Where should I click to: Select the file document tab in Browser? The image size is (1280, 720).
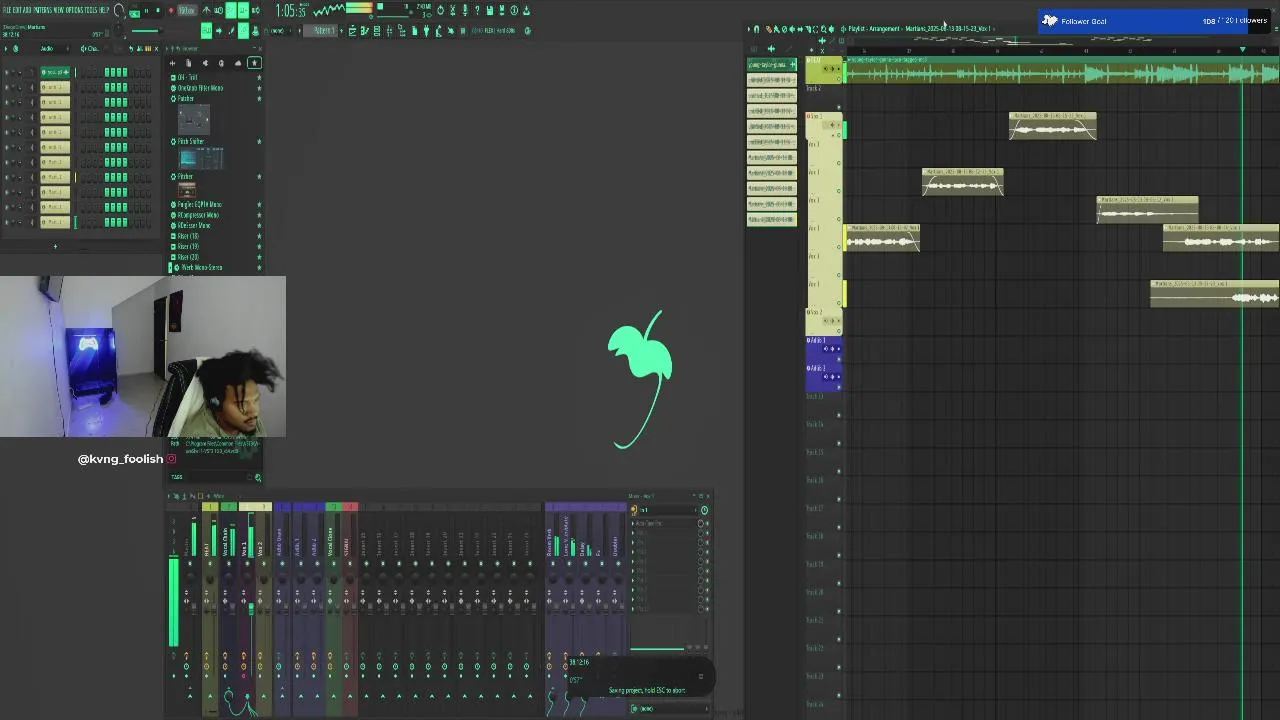click(189, 63)
